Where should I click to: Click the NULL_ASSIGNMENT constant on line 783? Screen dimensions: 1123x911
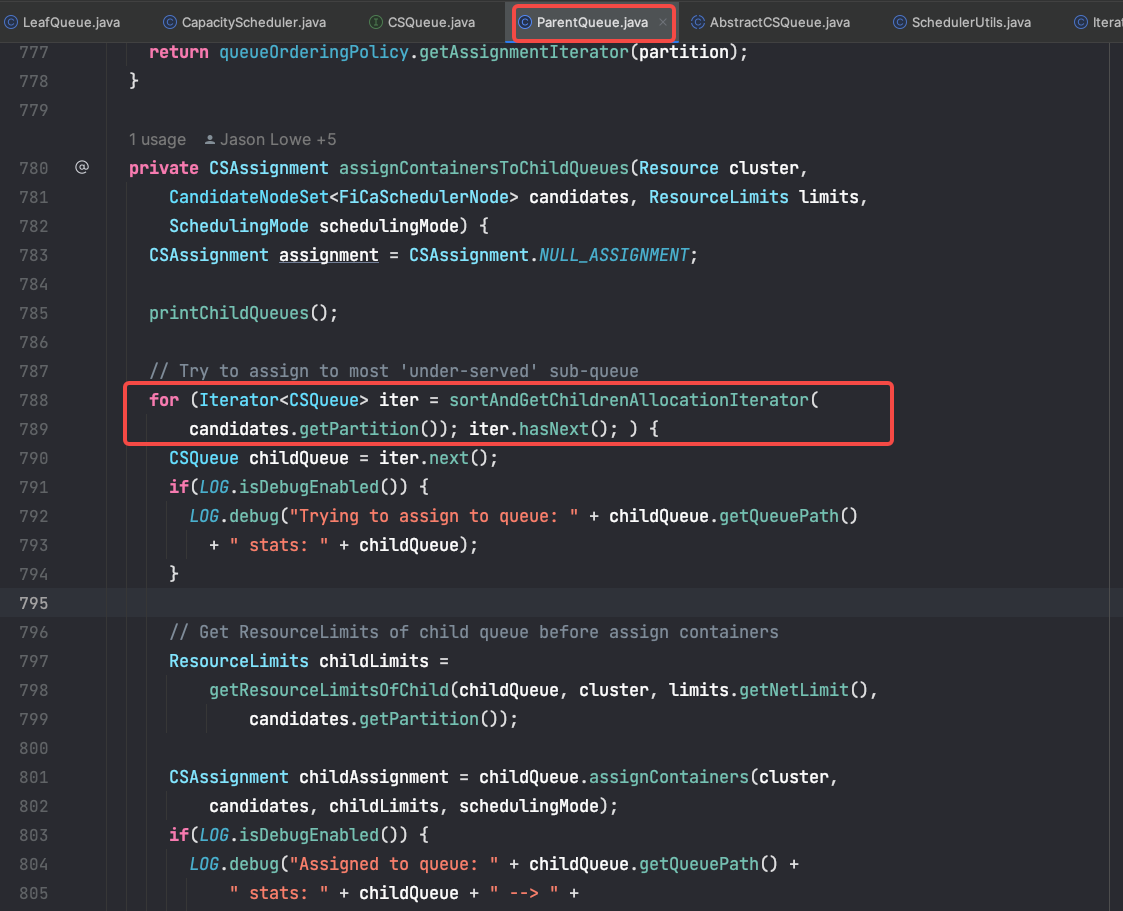(614, 255)
